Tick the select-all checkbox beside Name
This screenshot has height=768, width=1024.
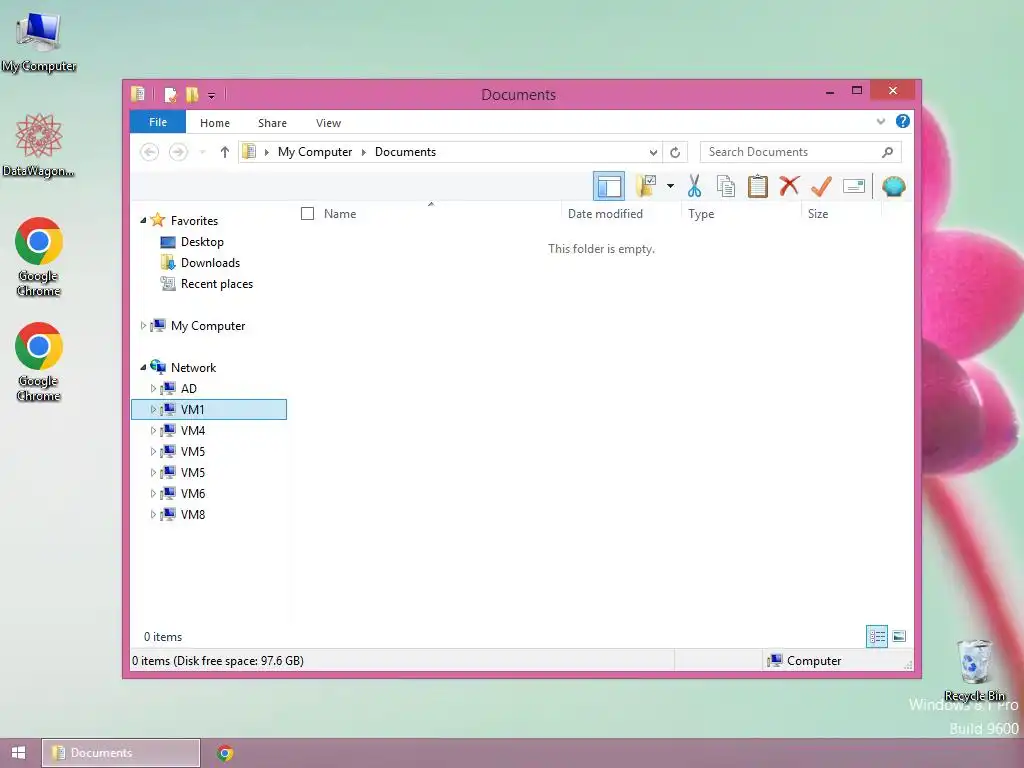[x=308, y=214]
